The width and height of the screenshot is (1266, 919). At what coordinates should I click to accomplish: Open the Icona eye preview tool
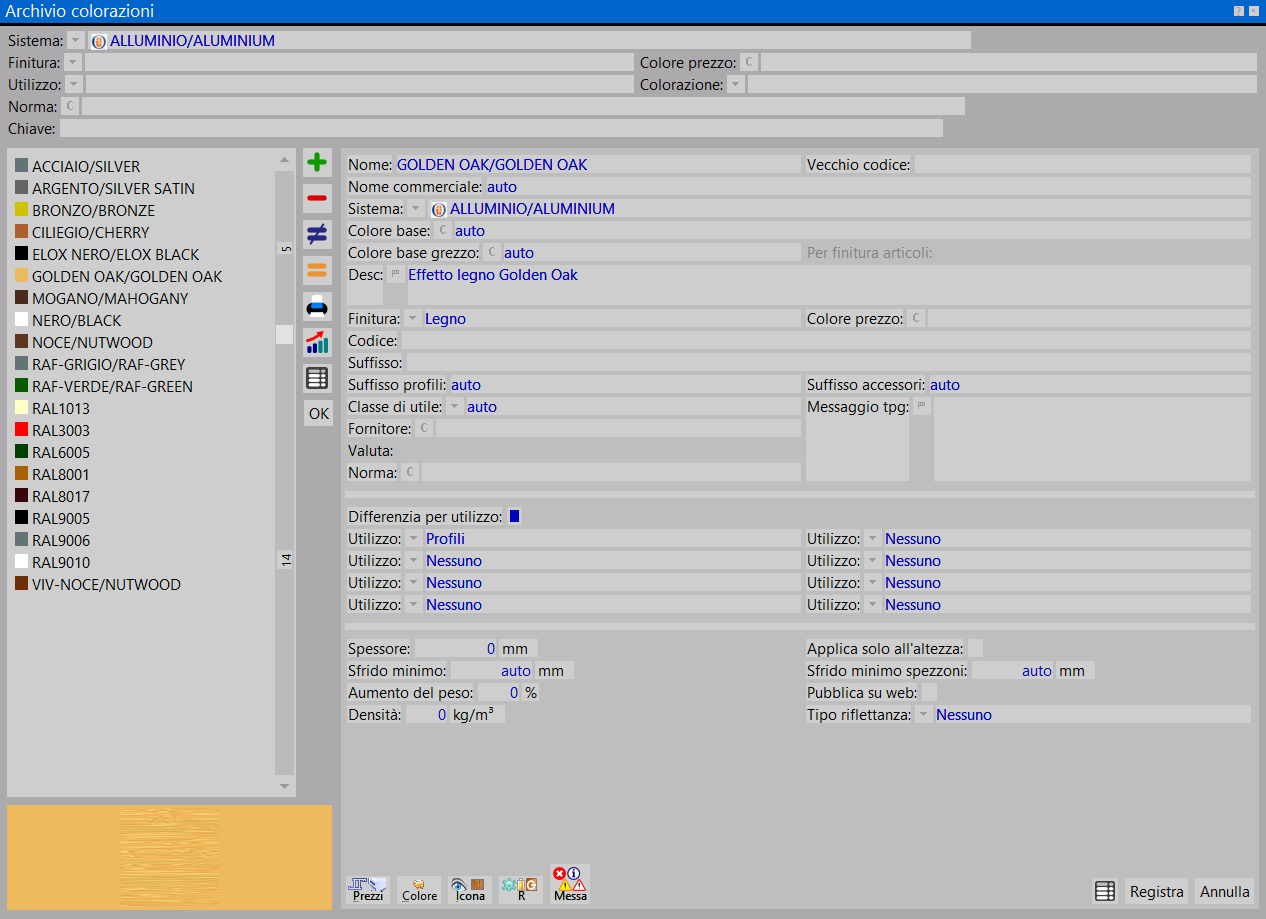[468, 888]
